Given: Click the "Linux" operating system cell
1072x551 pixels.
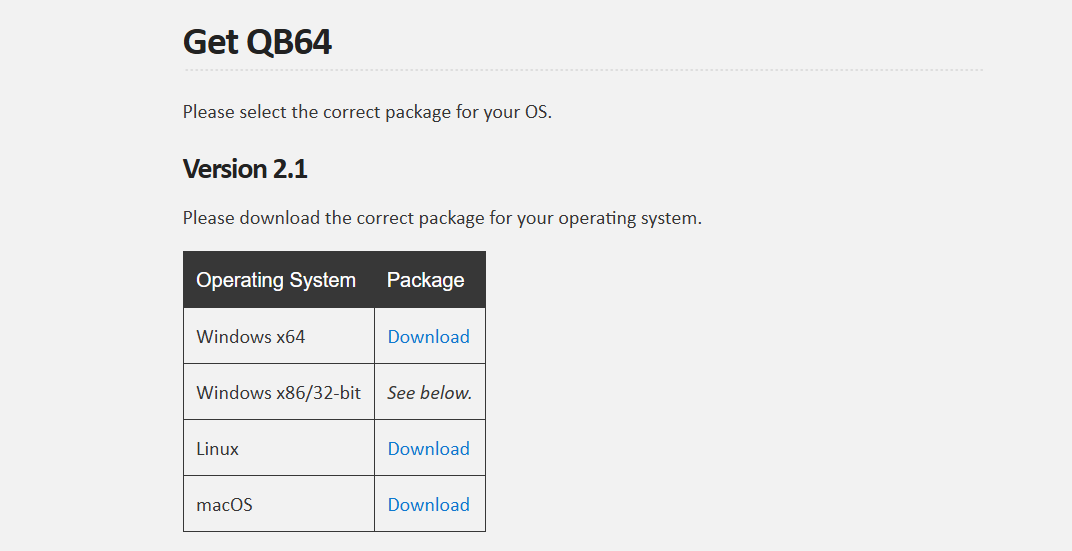Looking at the screenshot, I should coord(218,449).
